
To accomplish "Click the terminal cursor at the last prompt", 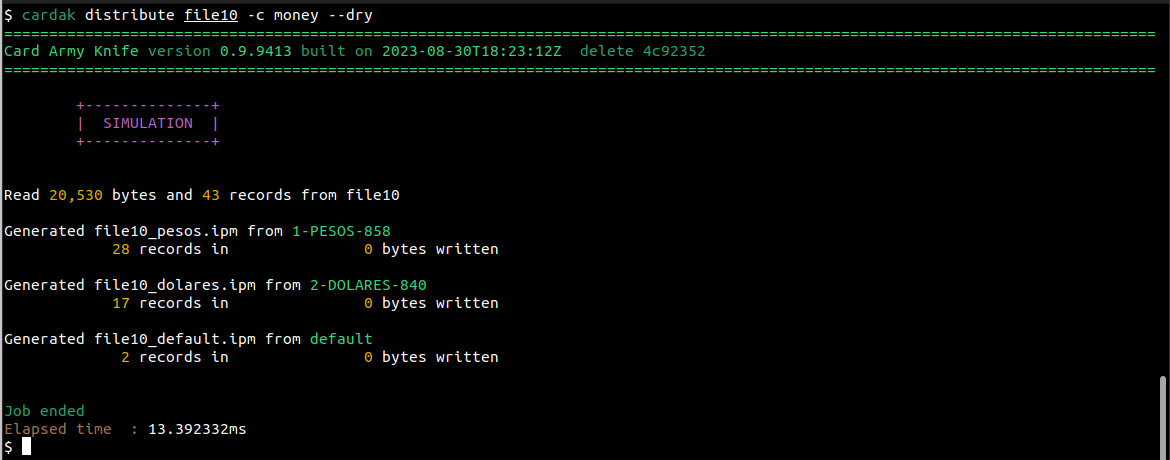I will pyautogui.click(x=27, y=447).
